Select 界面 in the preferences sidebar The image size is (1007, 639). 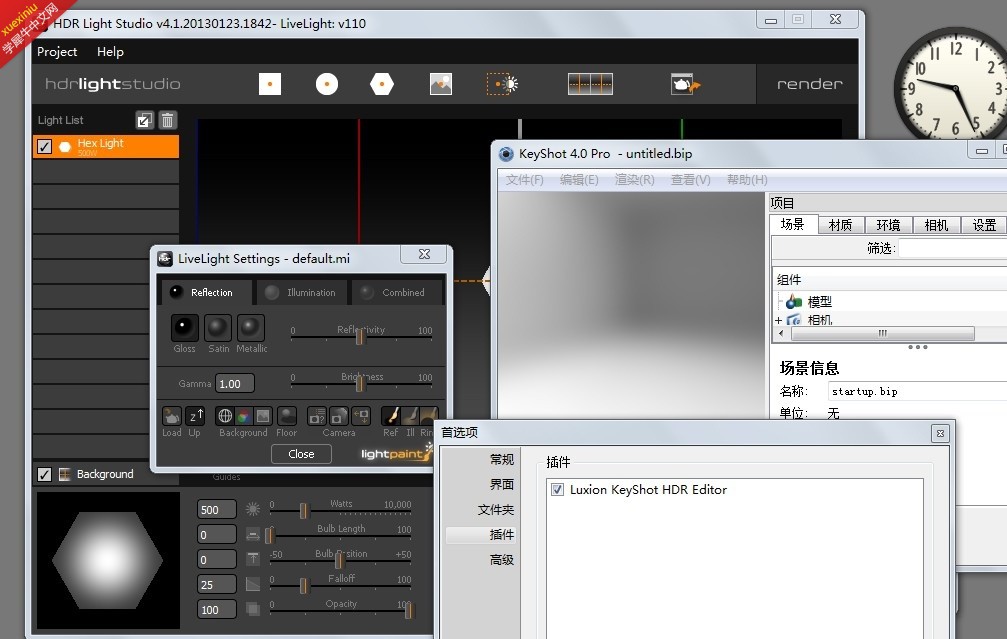[x=502, y=484]
